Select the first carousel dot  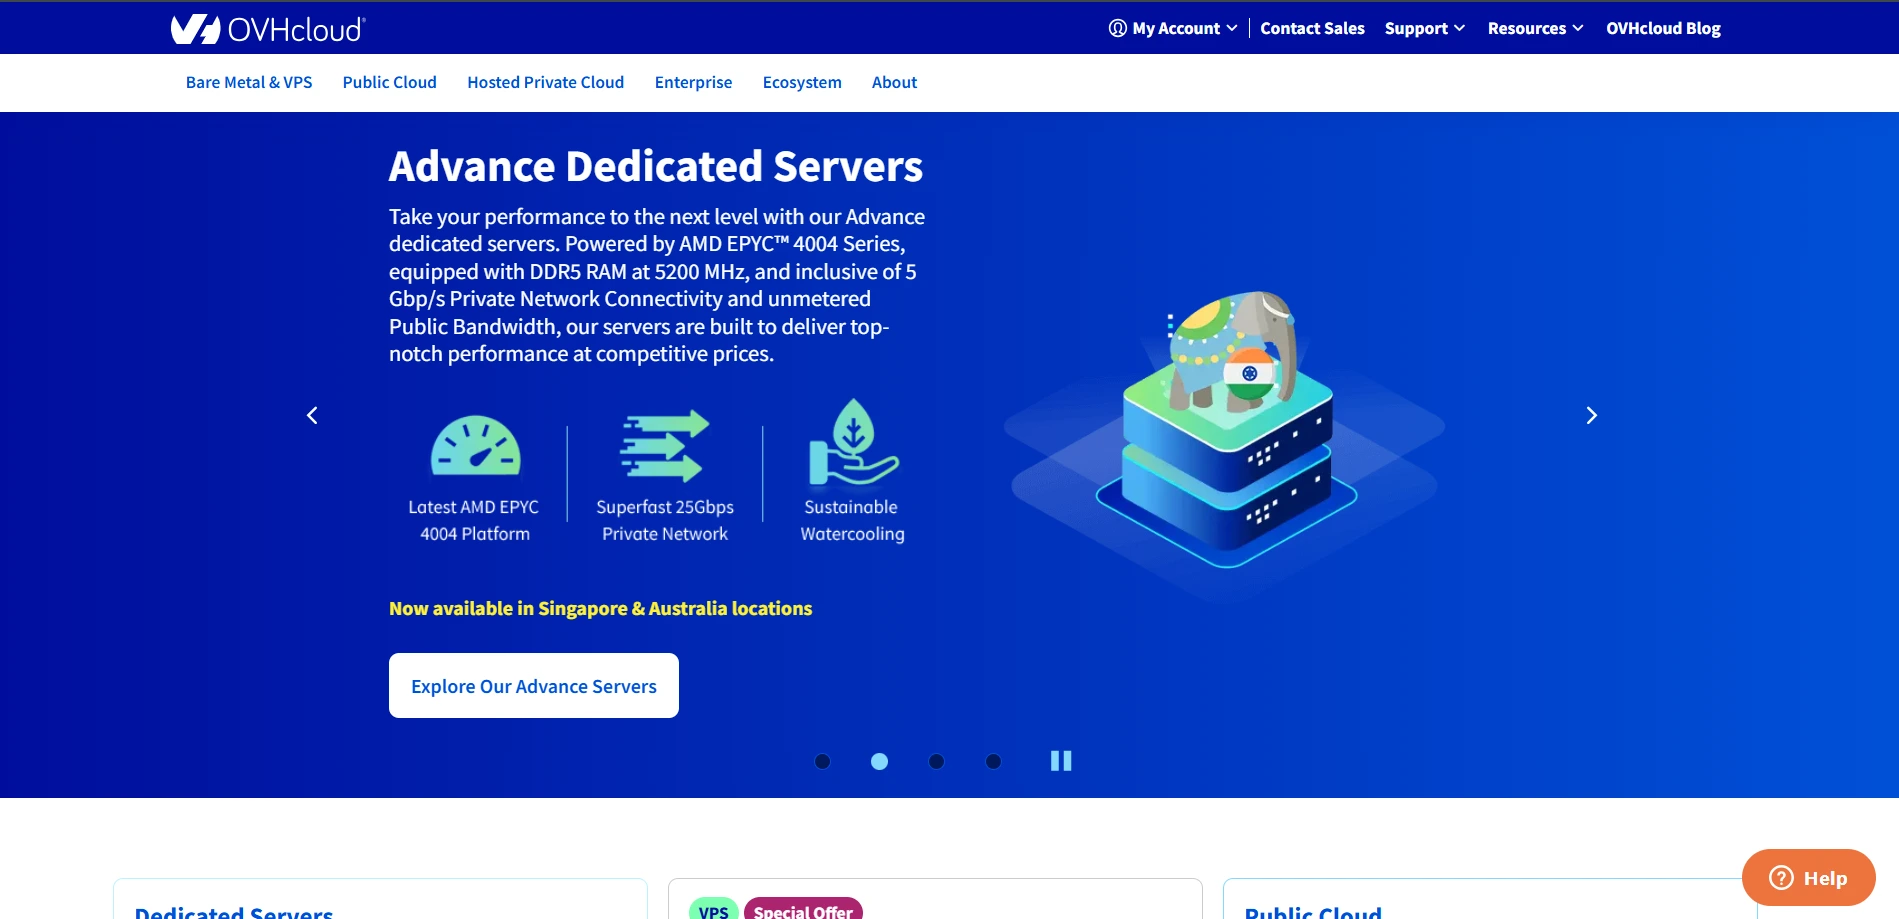coord(822,761)
